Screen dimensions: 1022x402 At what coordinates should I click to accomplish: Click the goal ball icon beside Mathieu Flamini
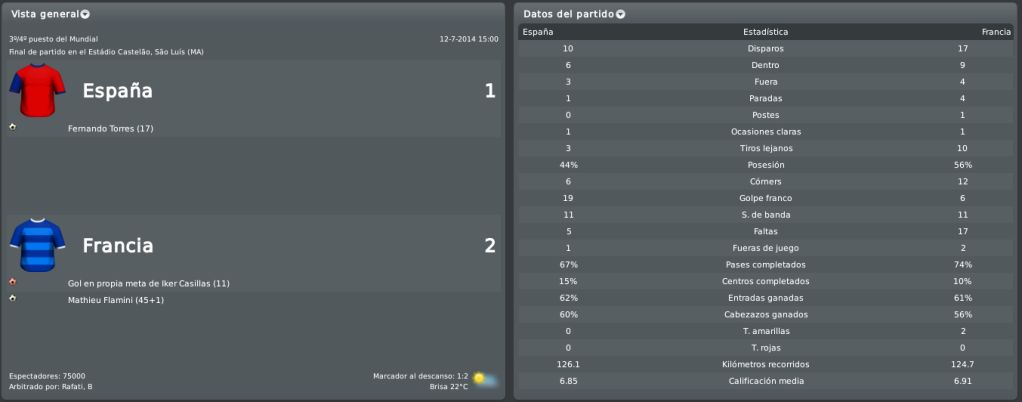tap(12, 298)
